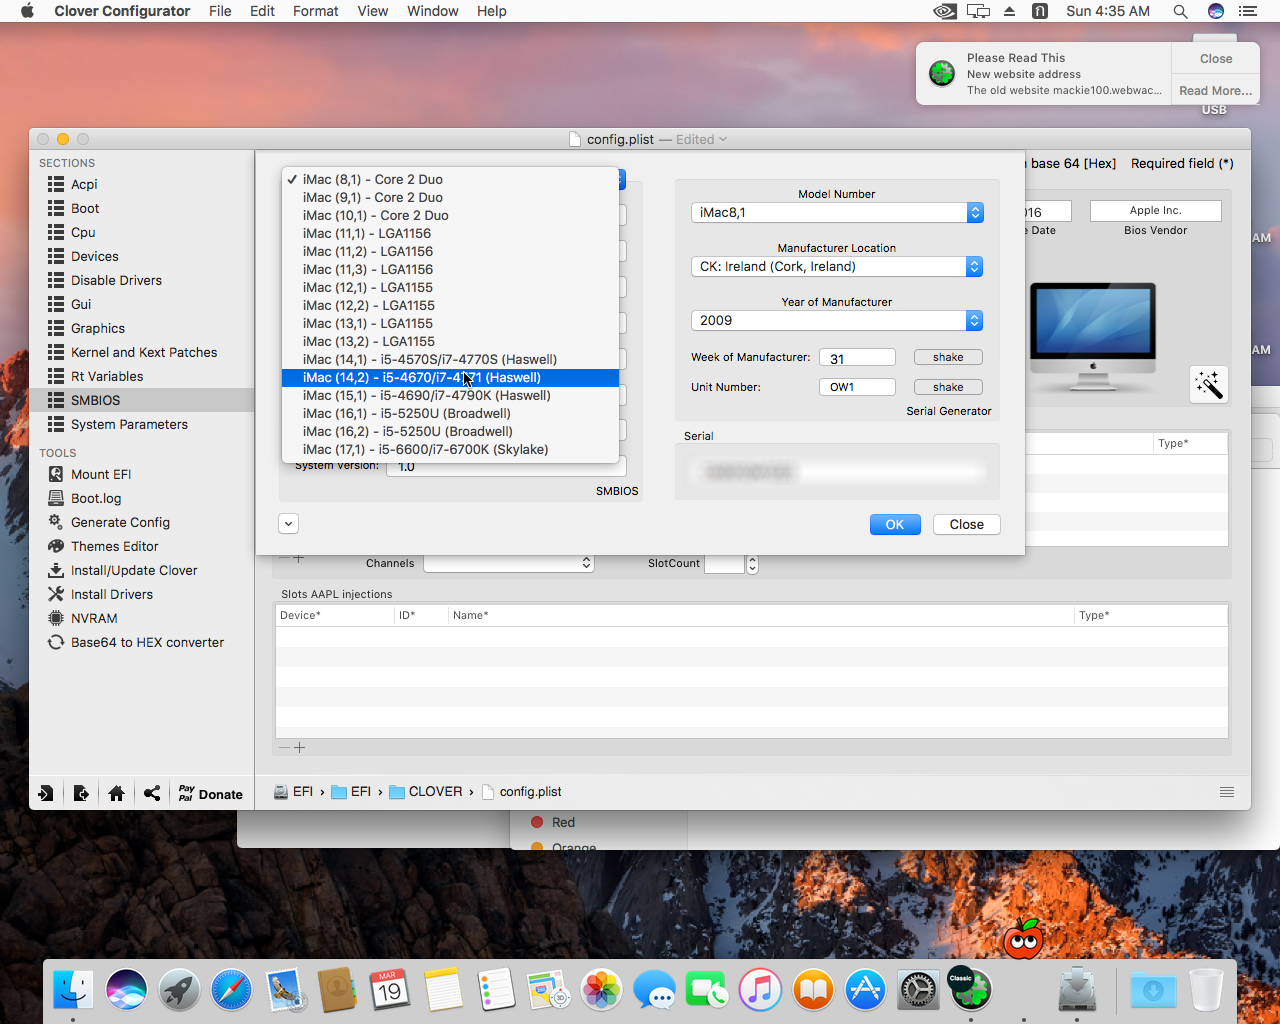Open Kernel and Kext Patches section
1280x1024 pixels.
point(144,352)
